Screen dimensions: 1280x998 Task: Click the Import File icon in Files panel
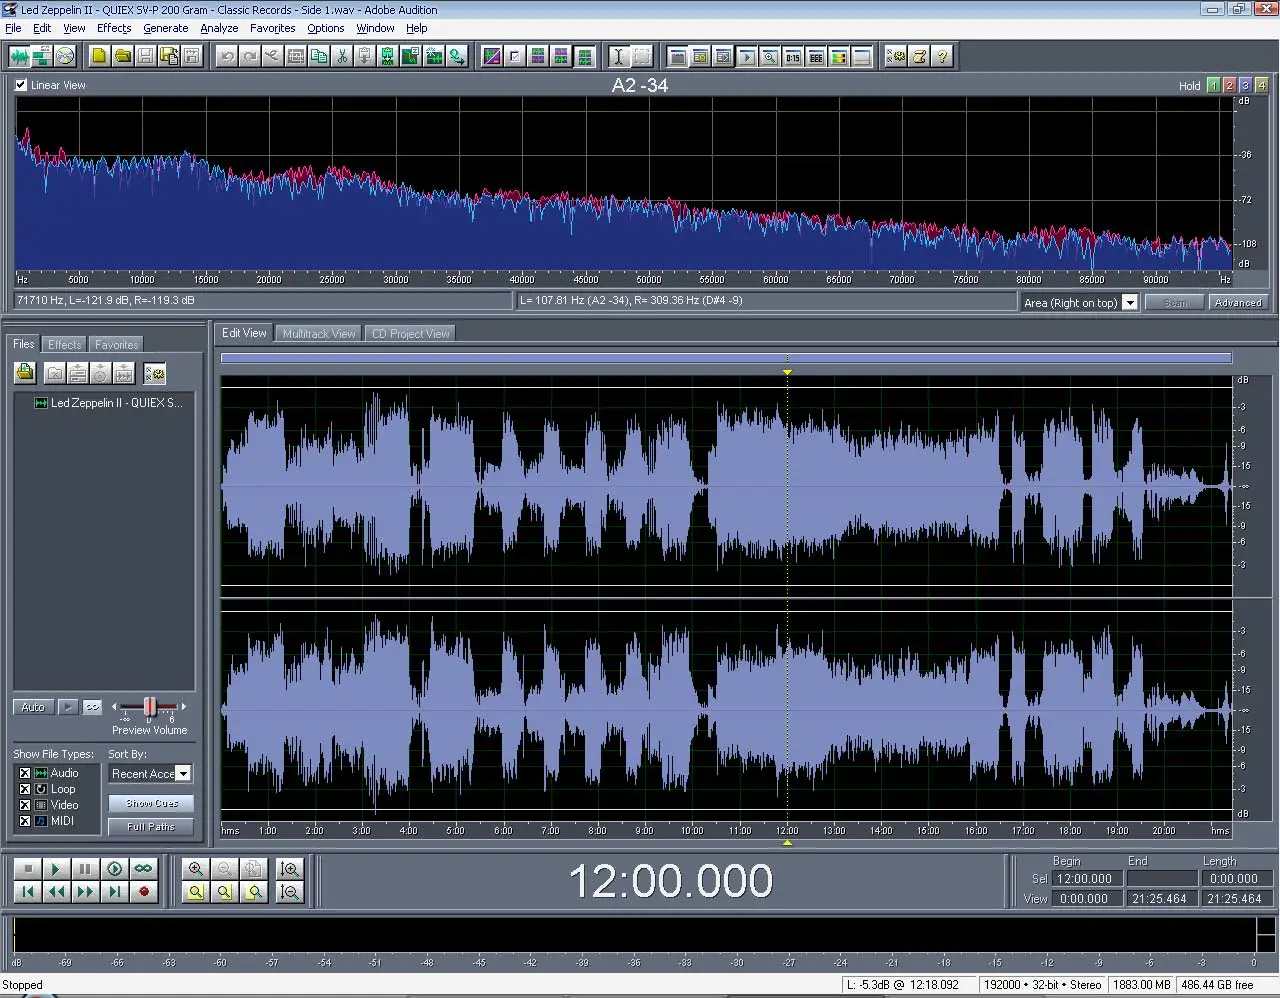(x=25, y=373)
